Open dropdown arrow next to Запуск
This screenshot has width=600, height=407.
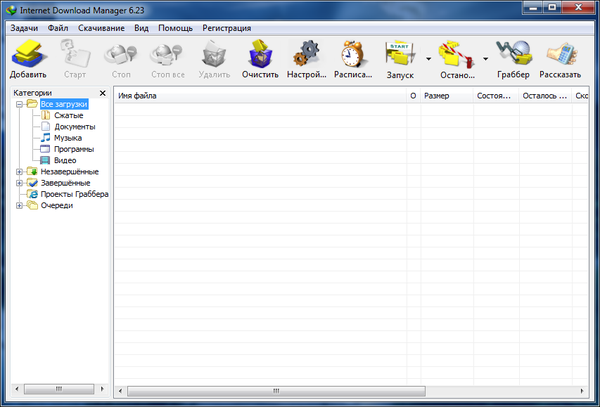[x=429, y=59]
